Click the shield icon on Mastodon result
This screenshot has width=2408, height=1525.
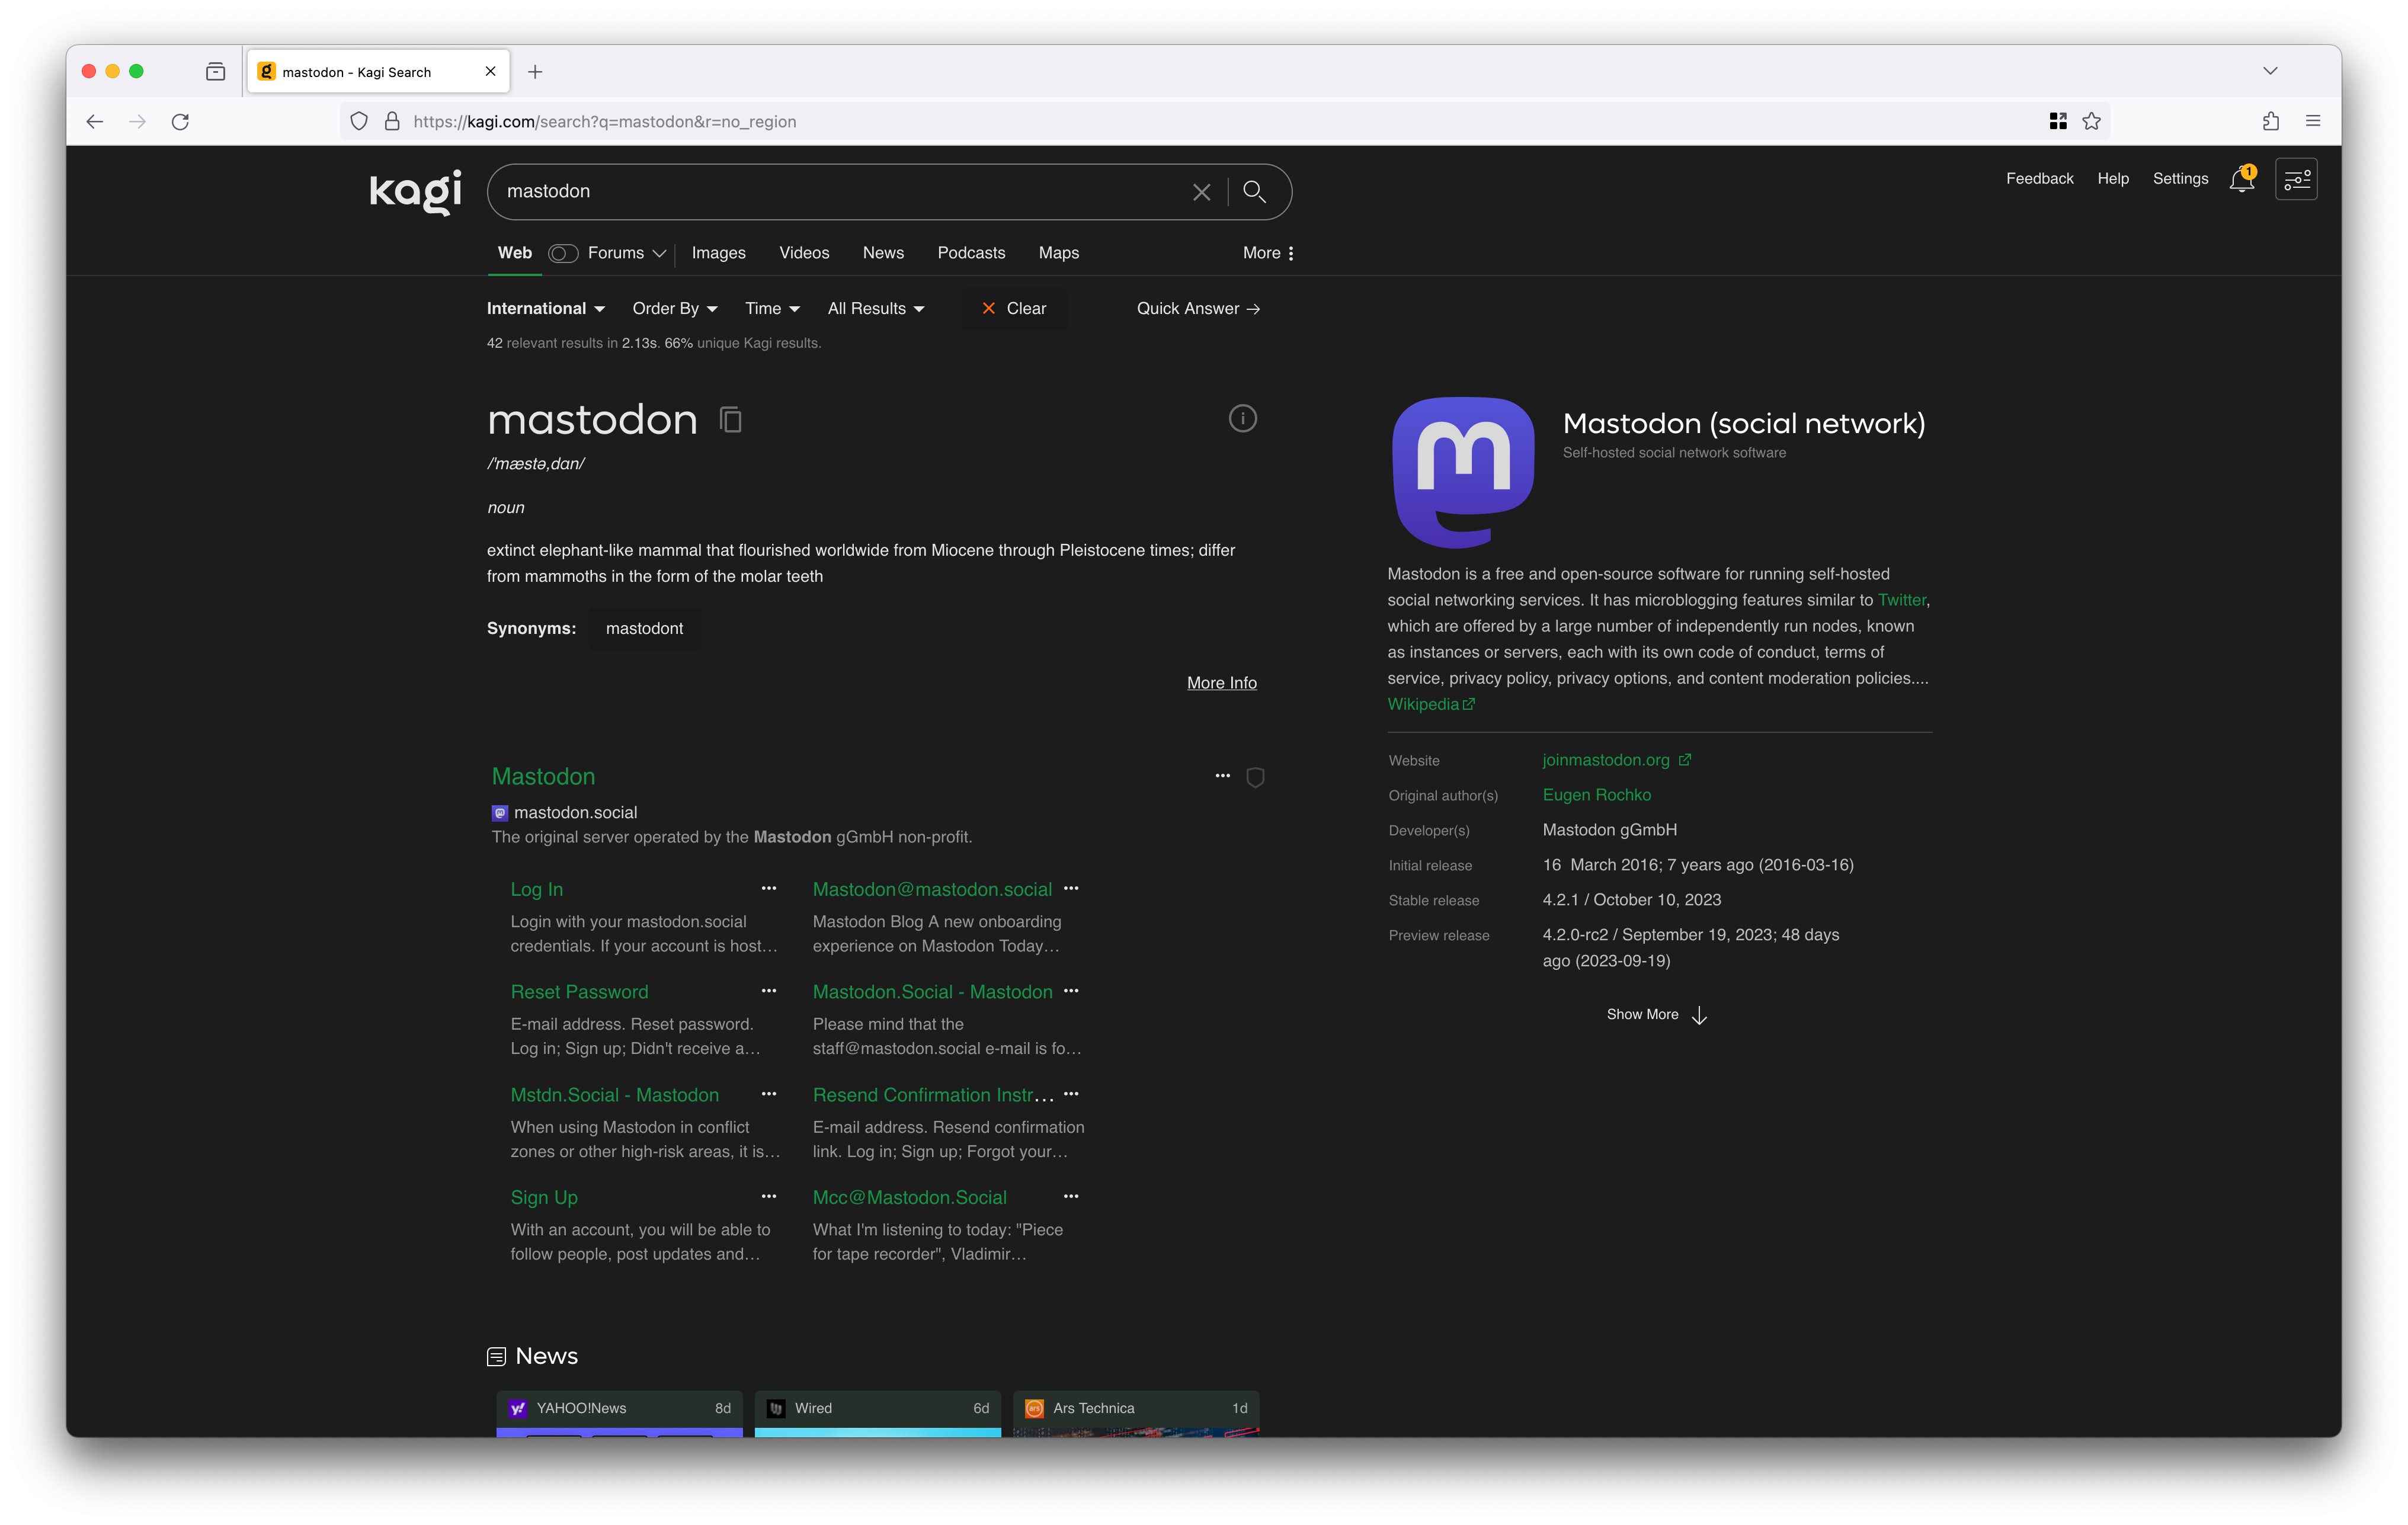(x=1255, y=777)
